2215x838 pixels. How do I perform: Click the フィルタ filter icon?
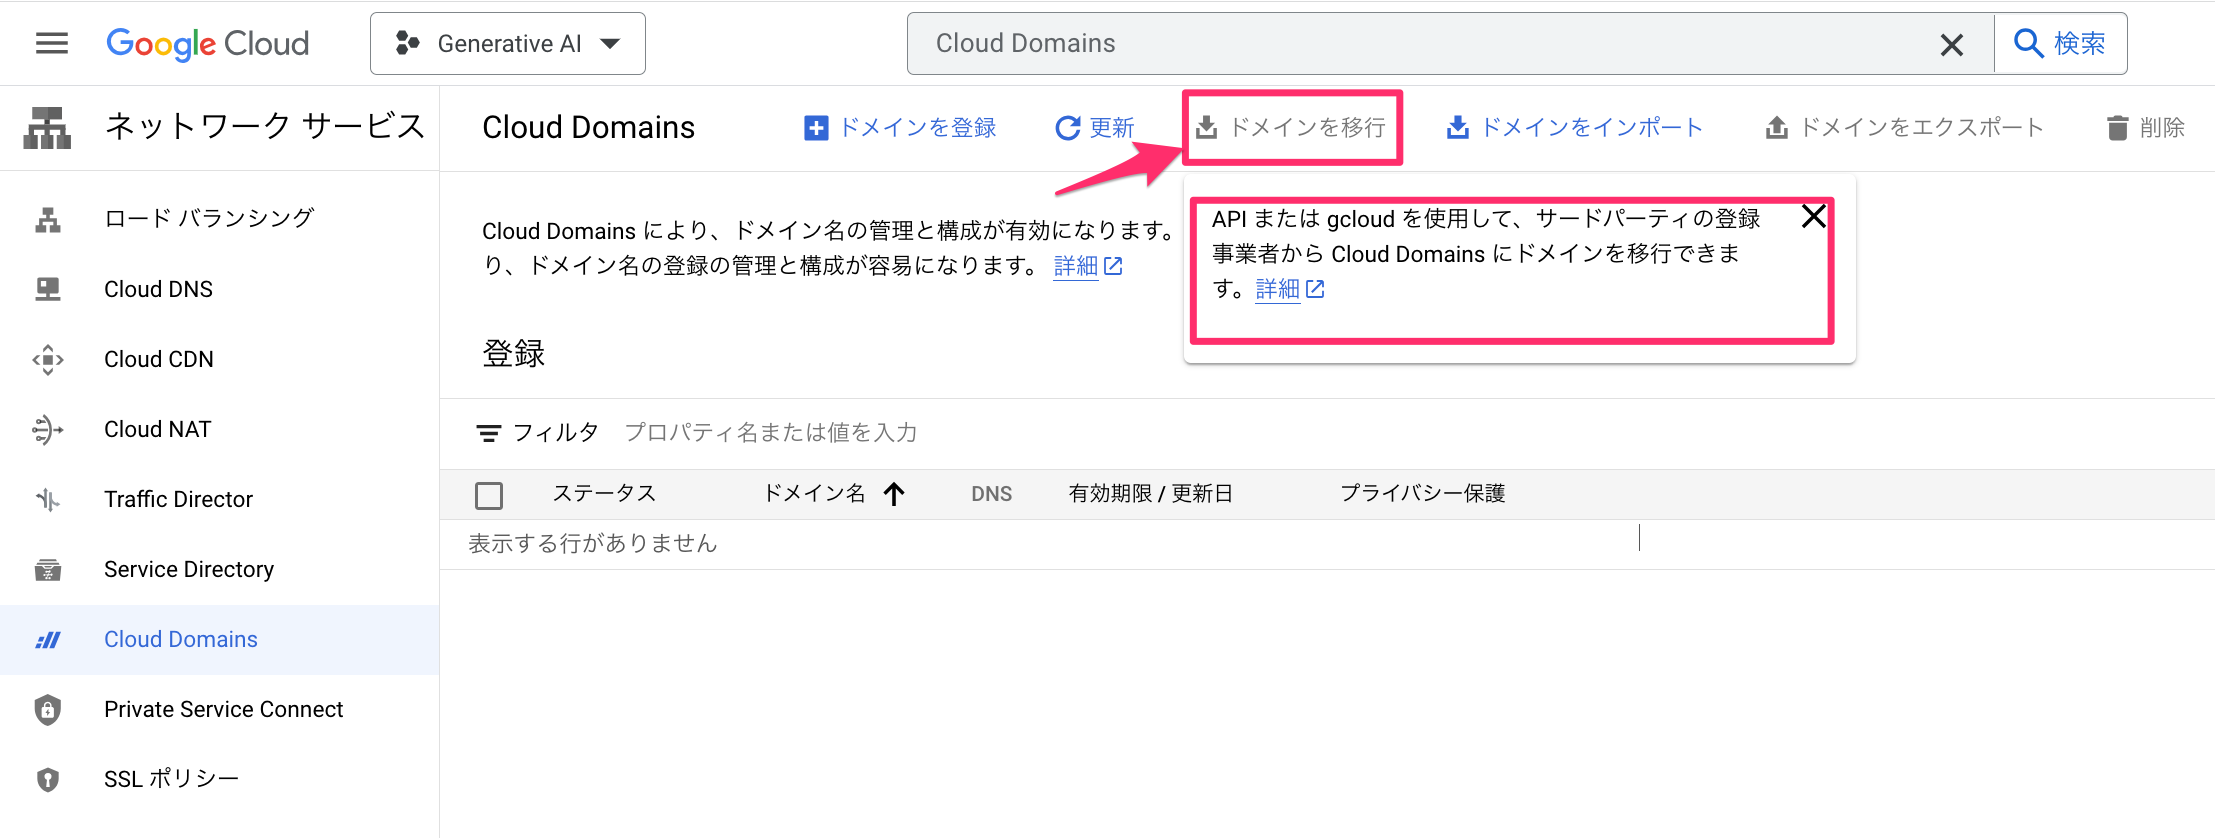tap(488, 433)
